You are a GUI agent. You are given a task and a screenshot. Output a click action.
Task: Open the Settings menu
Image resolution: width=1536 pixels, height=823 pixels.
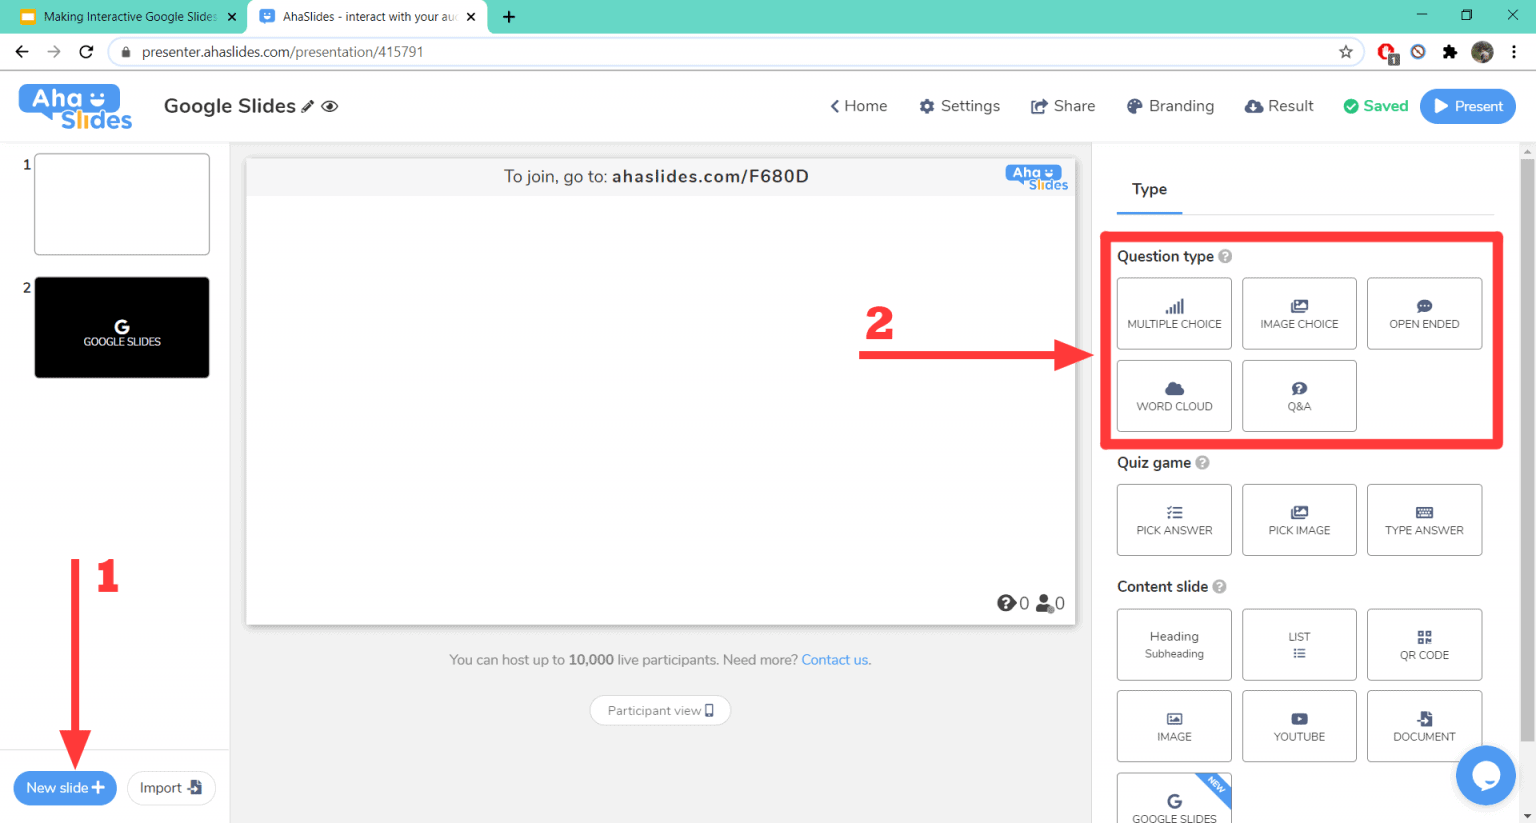[x=959, y=106]
